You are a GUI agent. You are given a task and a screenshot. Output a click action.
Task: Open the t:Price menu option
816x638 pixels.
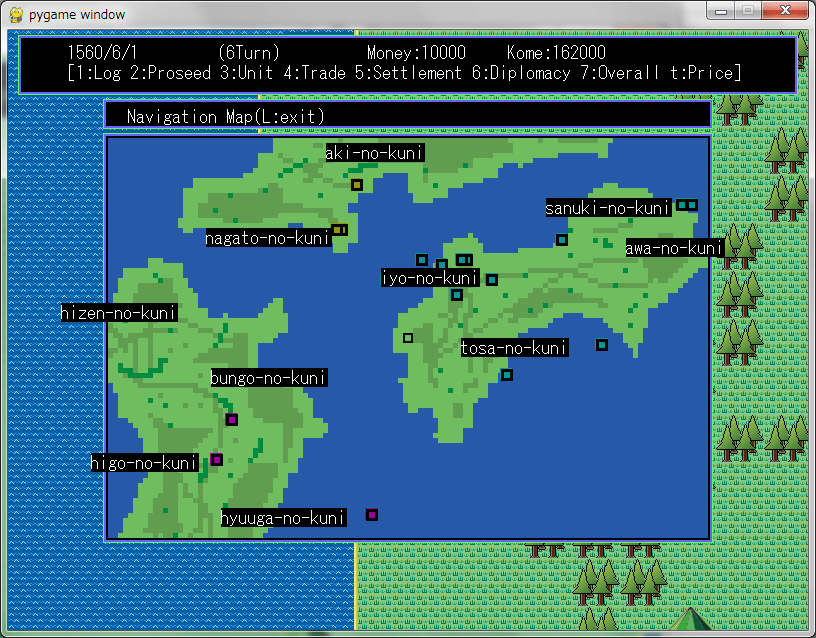(702, 73)
